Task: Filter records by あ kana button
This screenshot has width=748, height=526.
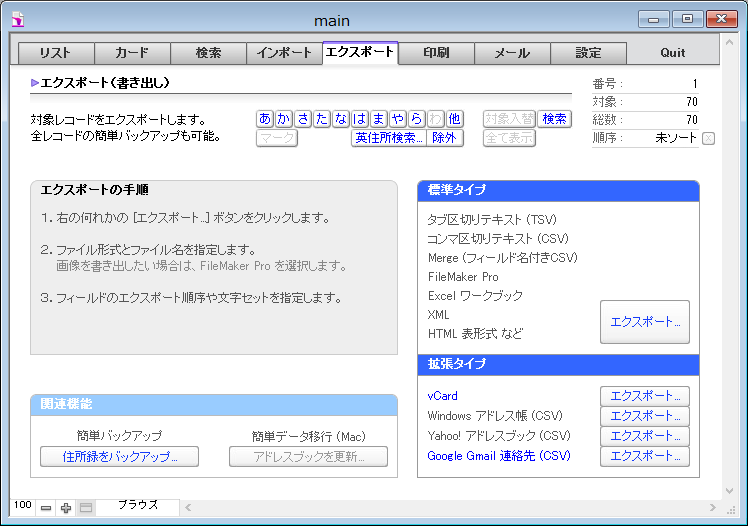Action: click(265, 119)
